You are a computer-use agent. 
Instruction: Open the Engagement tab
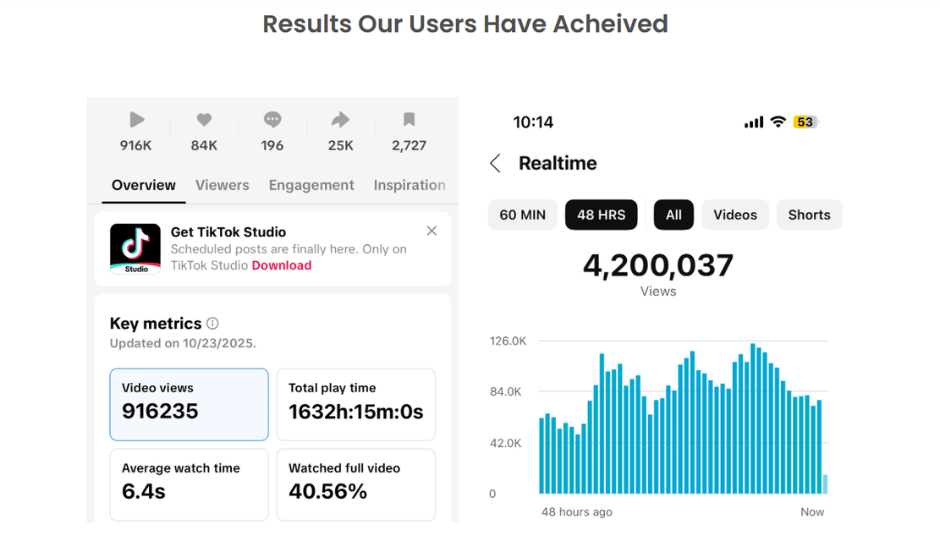click(x=311, y=185)
